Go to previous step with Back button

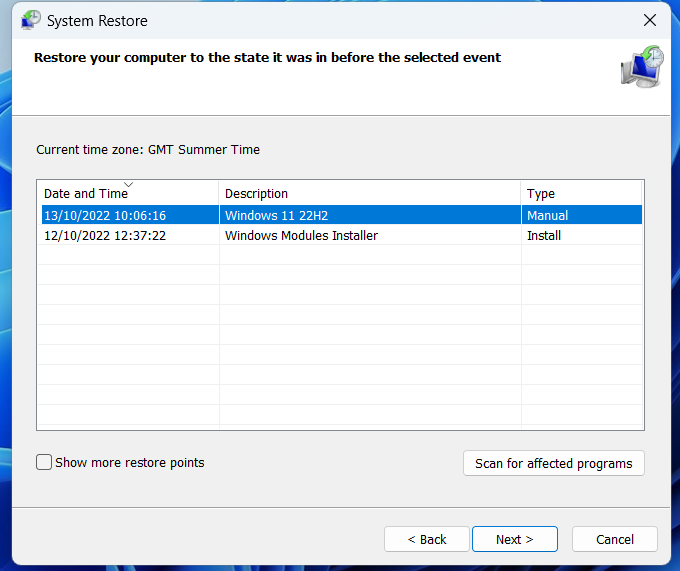click(x=427, y=539)
